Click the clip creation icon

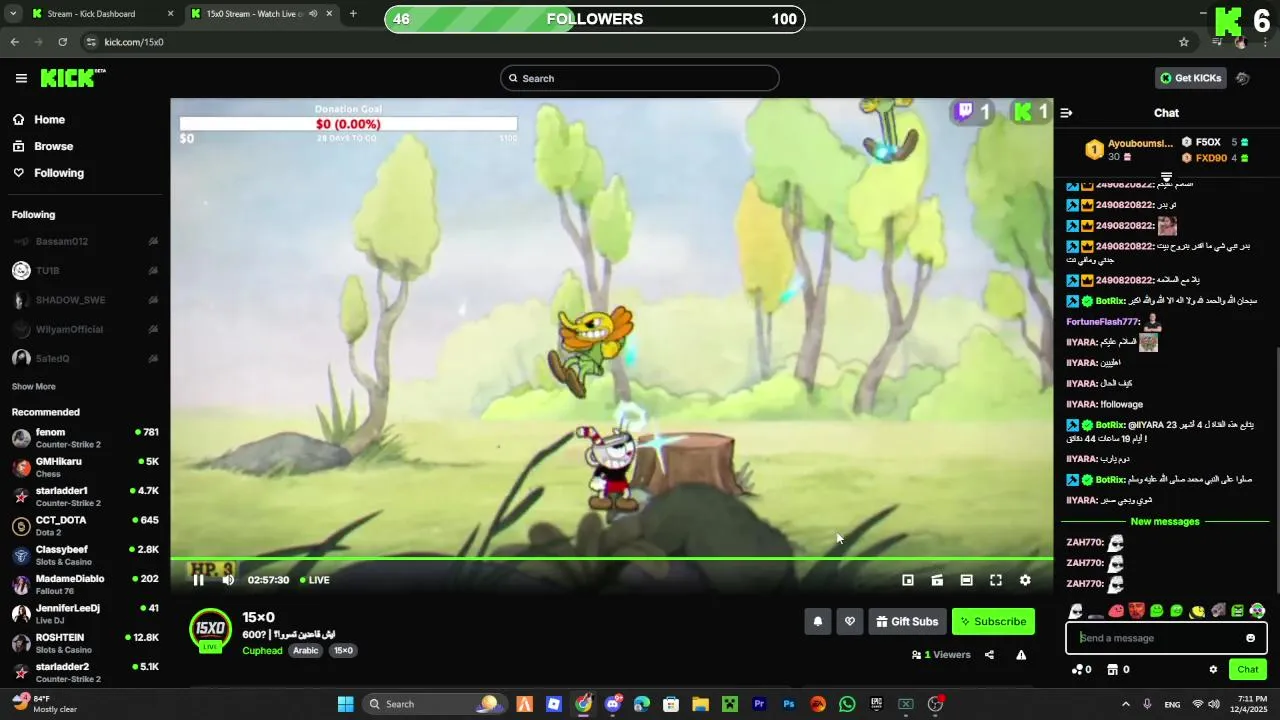[937, 580]
